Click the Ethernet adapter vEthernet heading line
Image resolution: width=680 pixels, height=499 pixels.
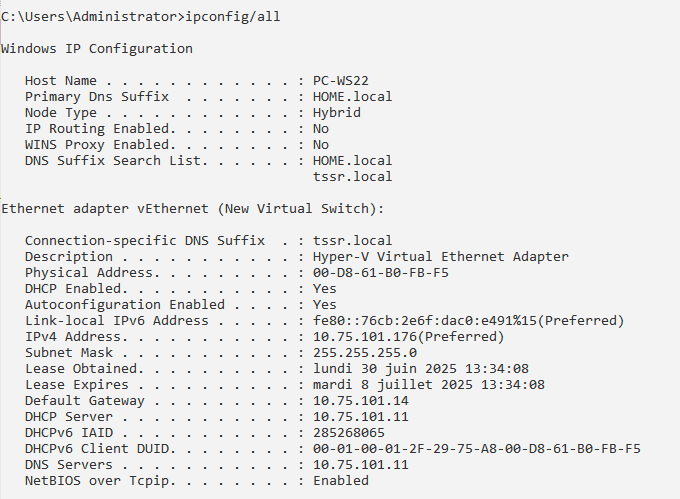pos(192,208)
